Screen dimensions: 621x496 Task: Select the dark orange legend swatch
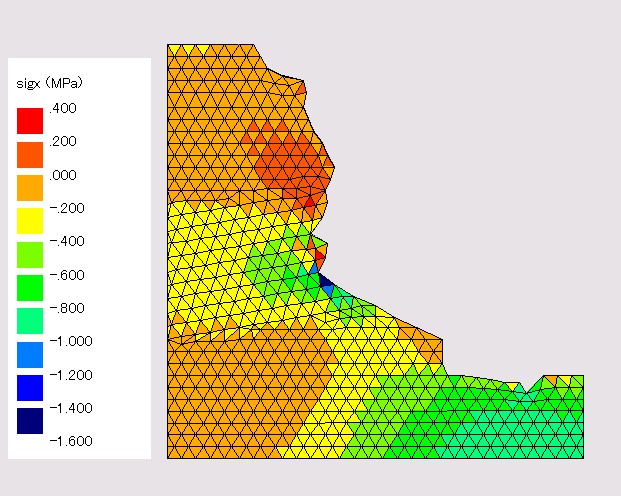(30, 154)
